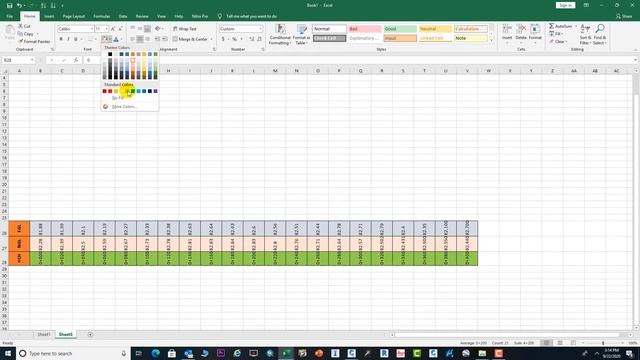Toggle Underline formatting
The width and height of the screenshot is (640, 360).
point(76,39)
